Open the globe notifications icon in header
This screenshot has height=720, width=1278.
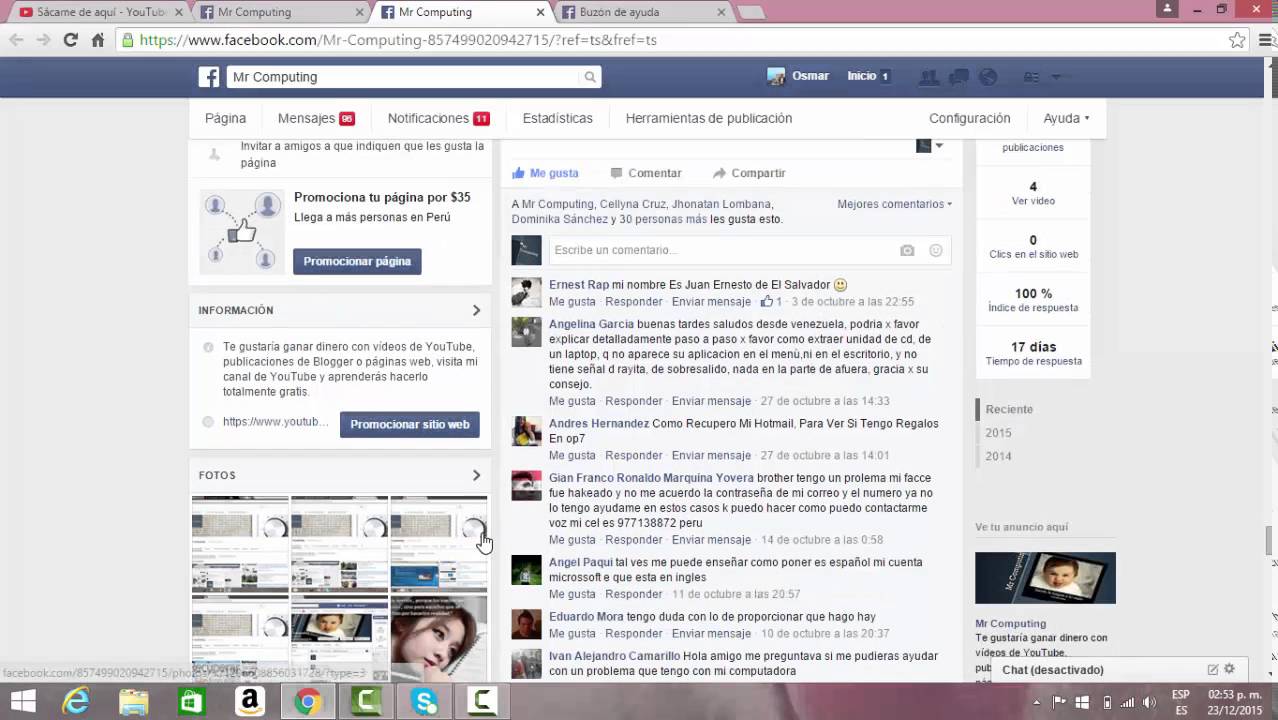pyautogui.click(x=988, y=77)
